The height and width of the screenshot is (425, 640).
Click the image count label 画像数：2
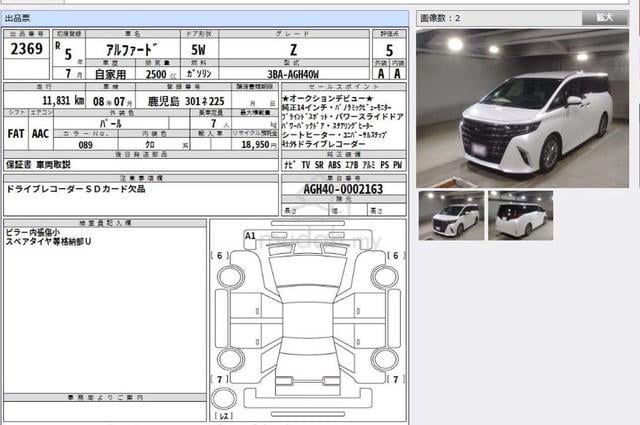[440, 18]
